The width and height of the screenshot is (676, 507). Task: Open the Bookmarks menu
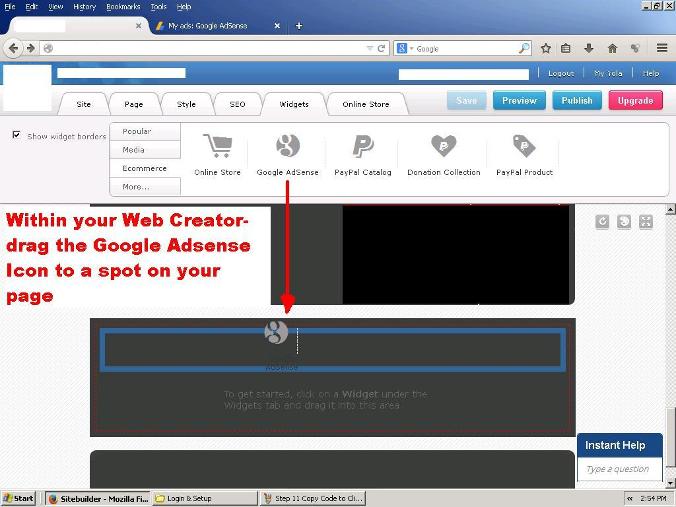[123, 6]
